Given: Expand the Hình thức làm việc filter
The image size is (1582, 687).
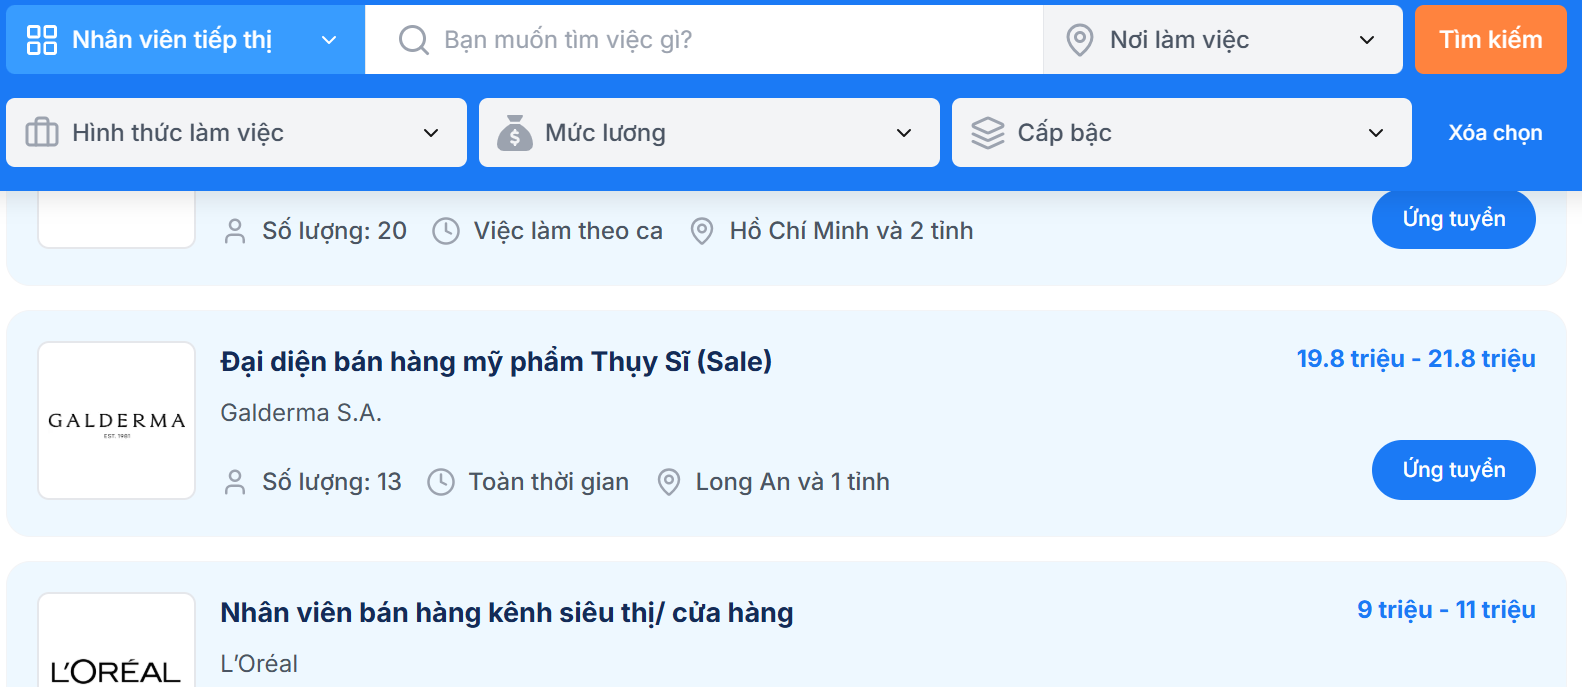Looking at the screenshot, I should (x=431, y=133).
